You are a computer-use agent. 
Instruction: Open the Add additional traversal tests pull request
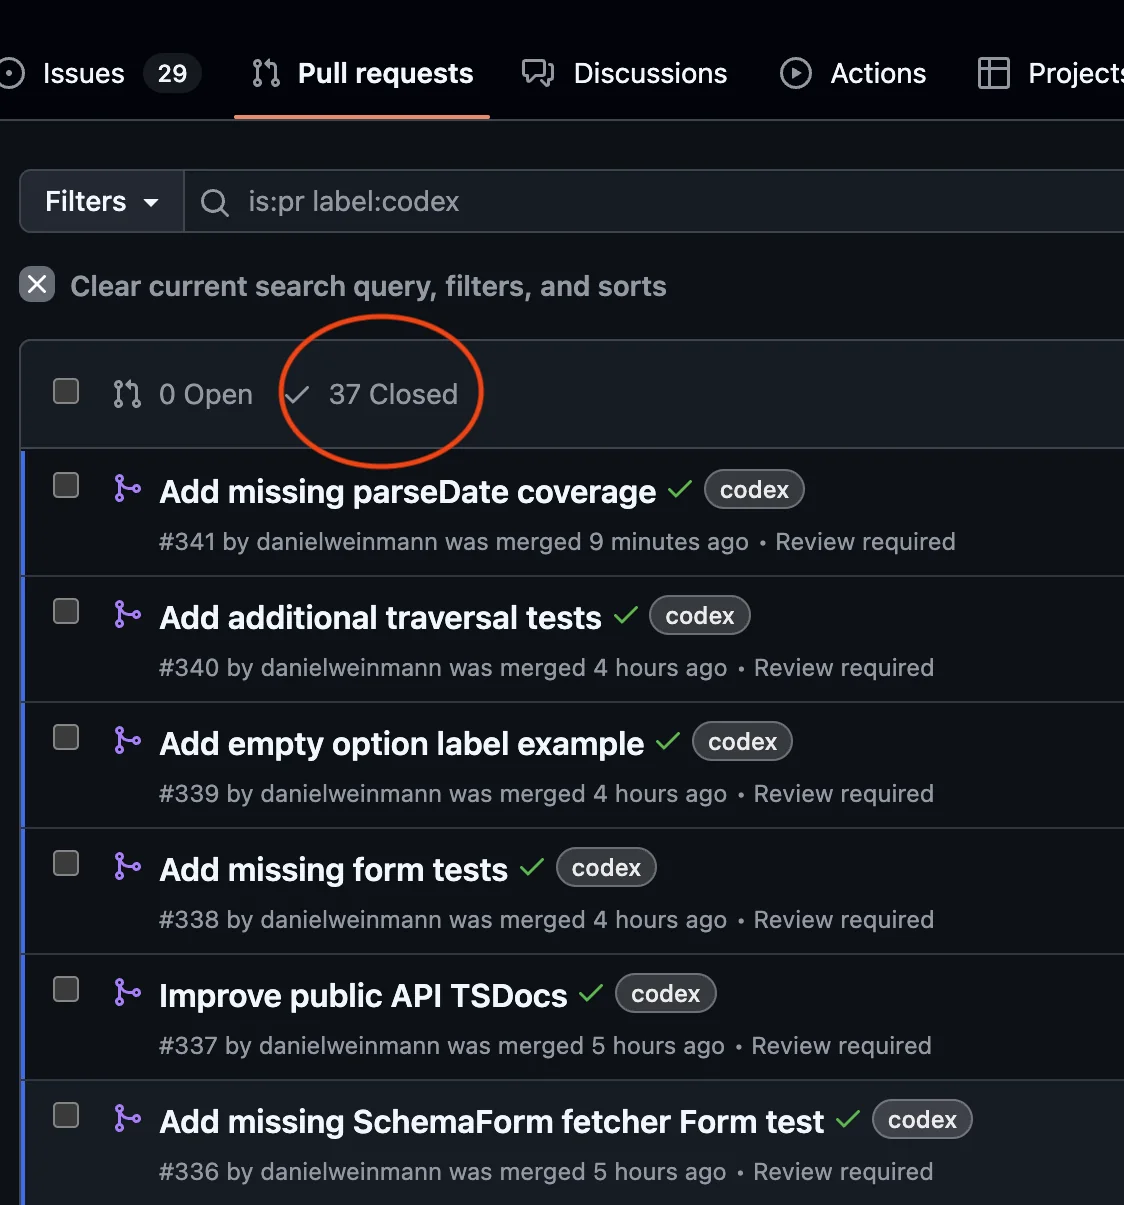coord(380,618)
